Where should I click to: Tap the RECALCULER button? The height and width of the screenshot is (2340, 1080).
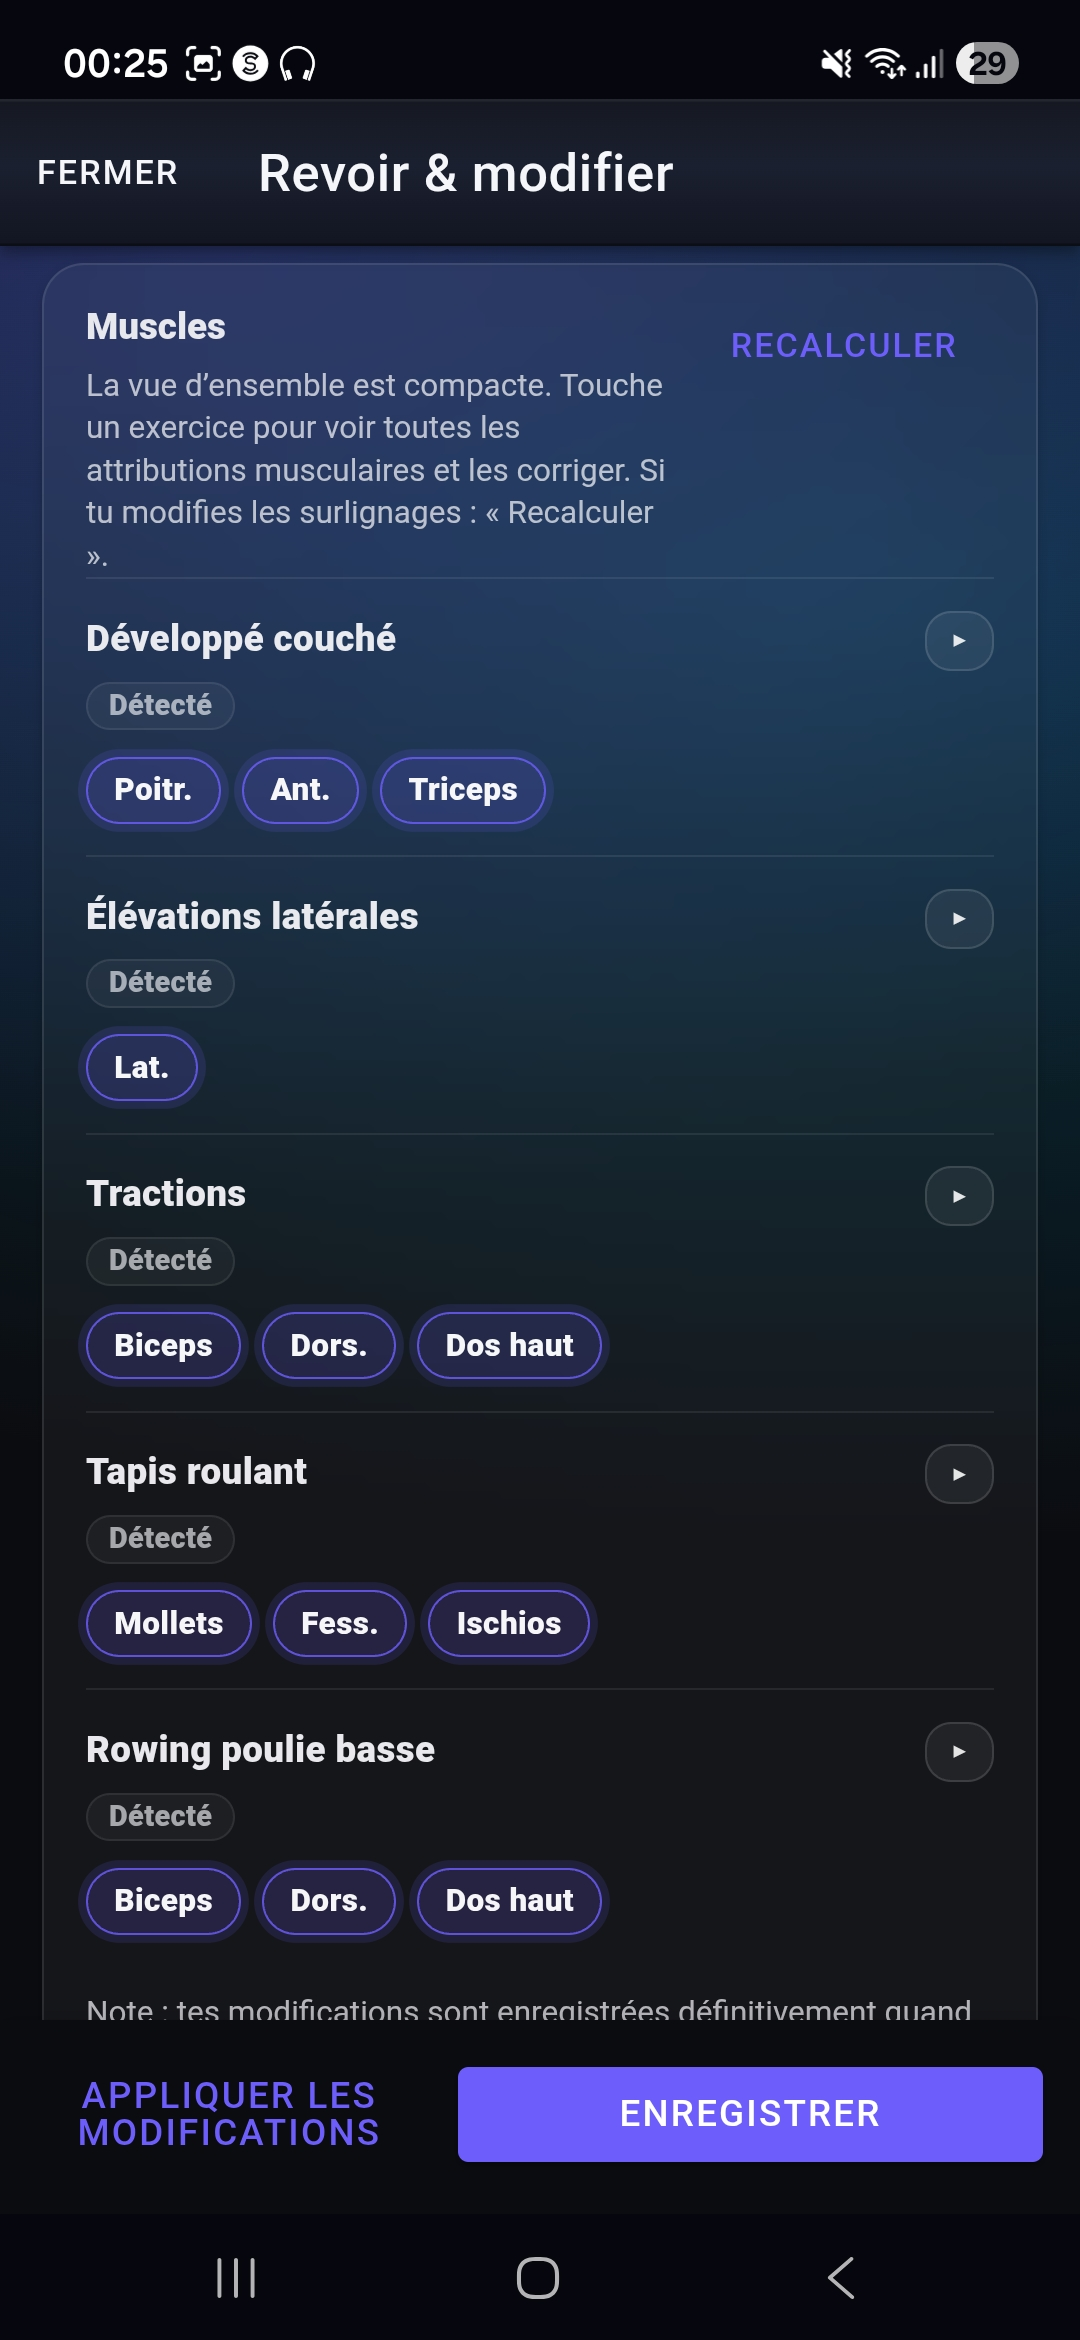[843, 346]
